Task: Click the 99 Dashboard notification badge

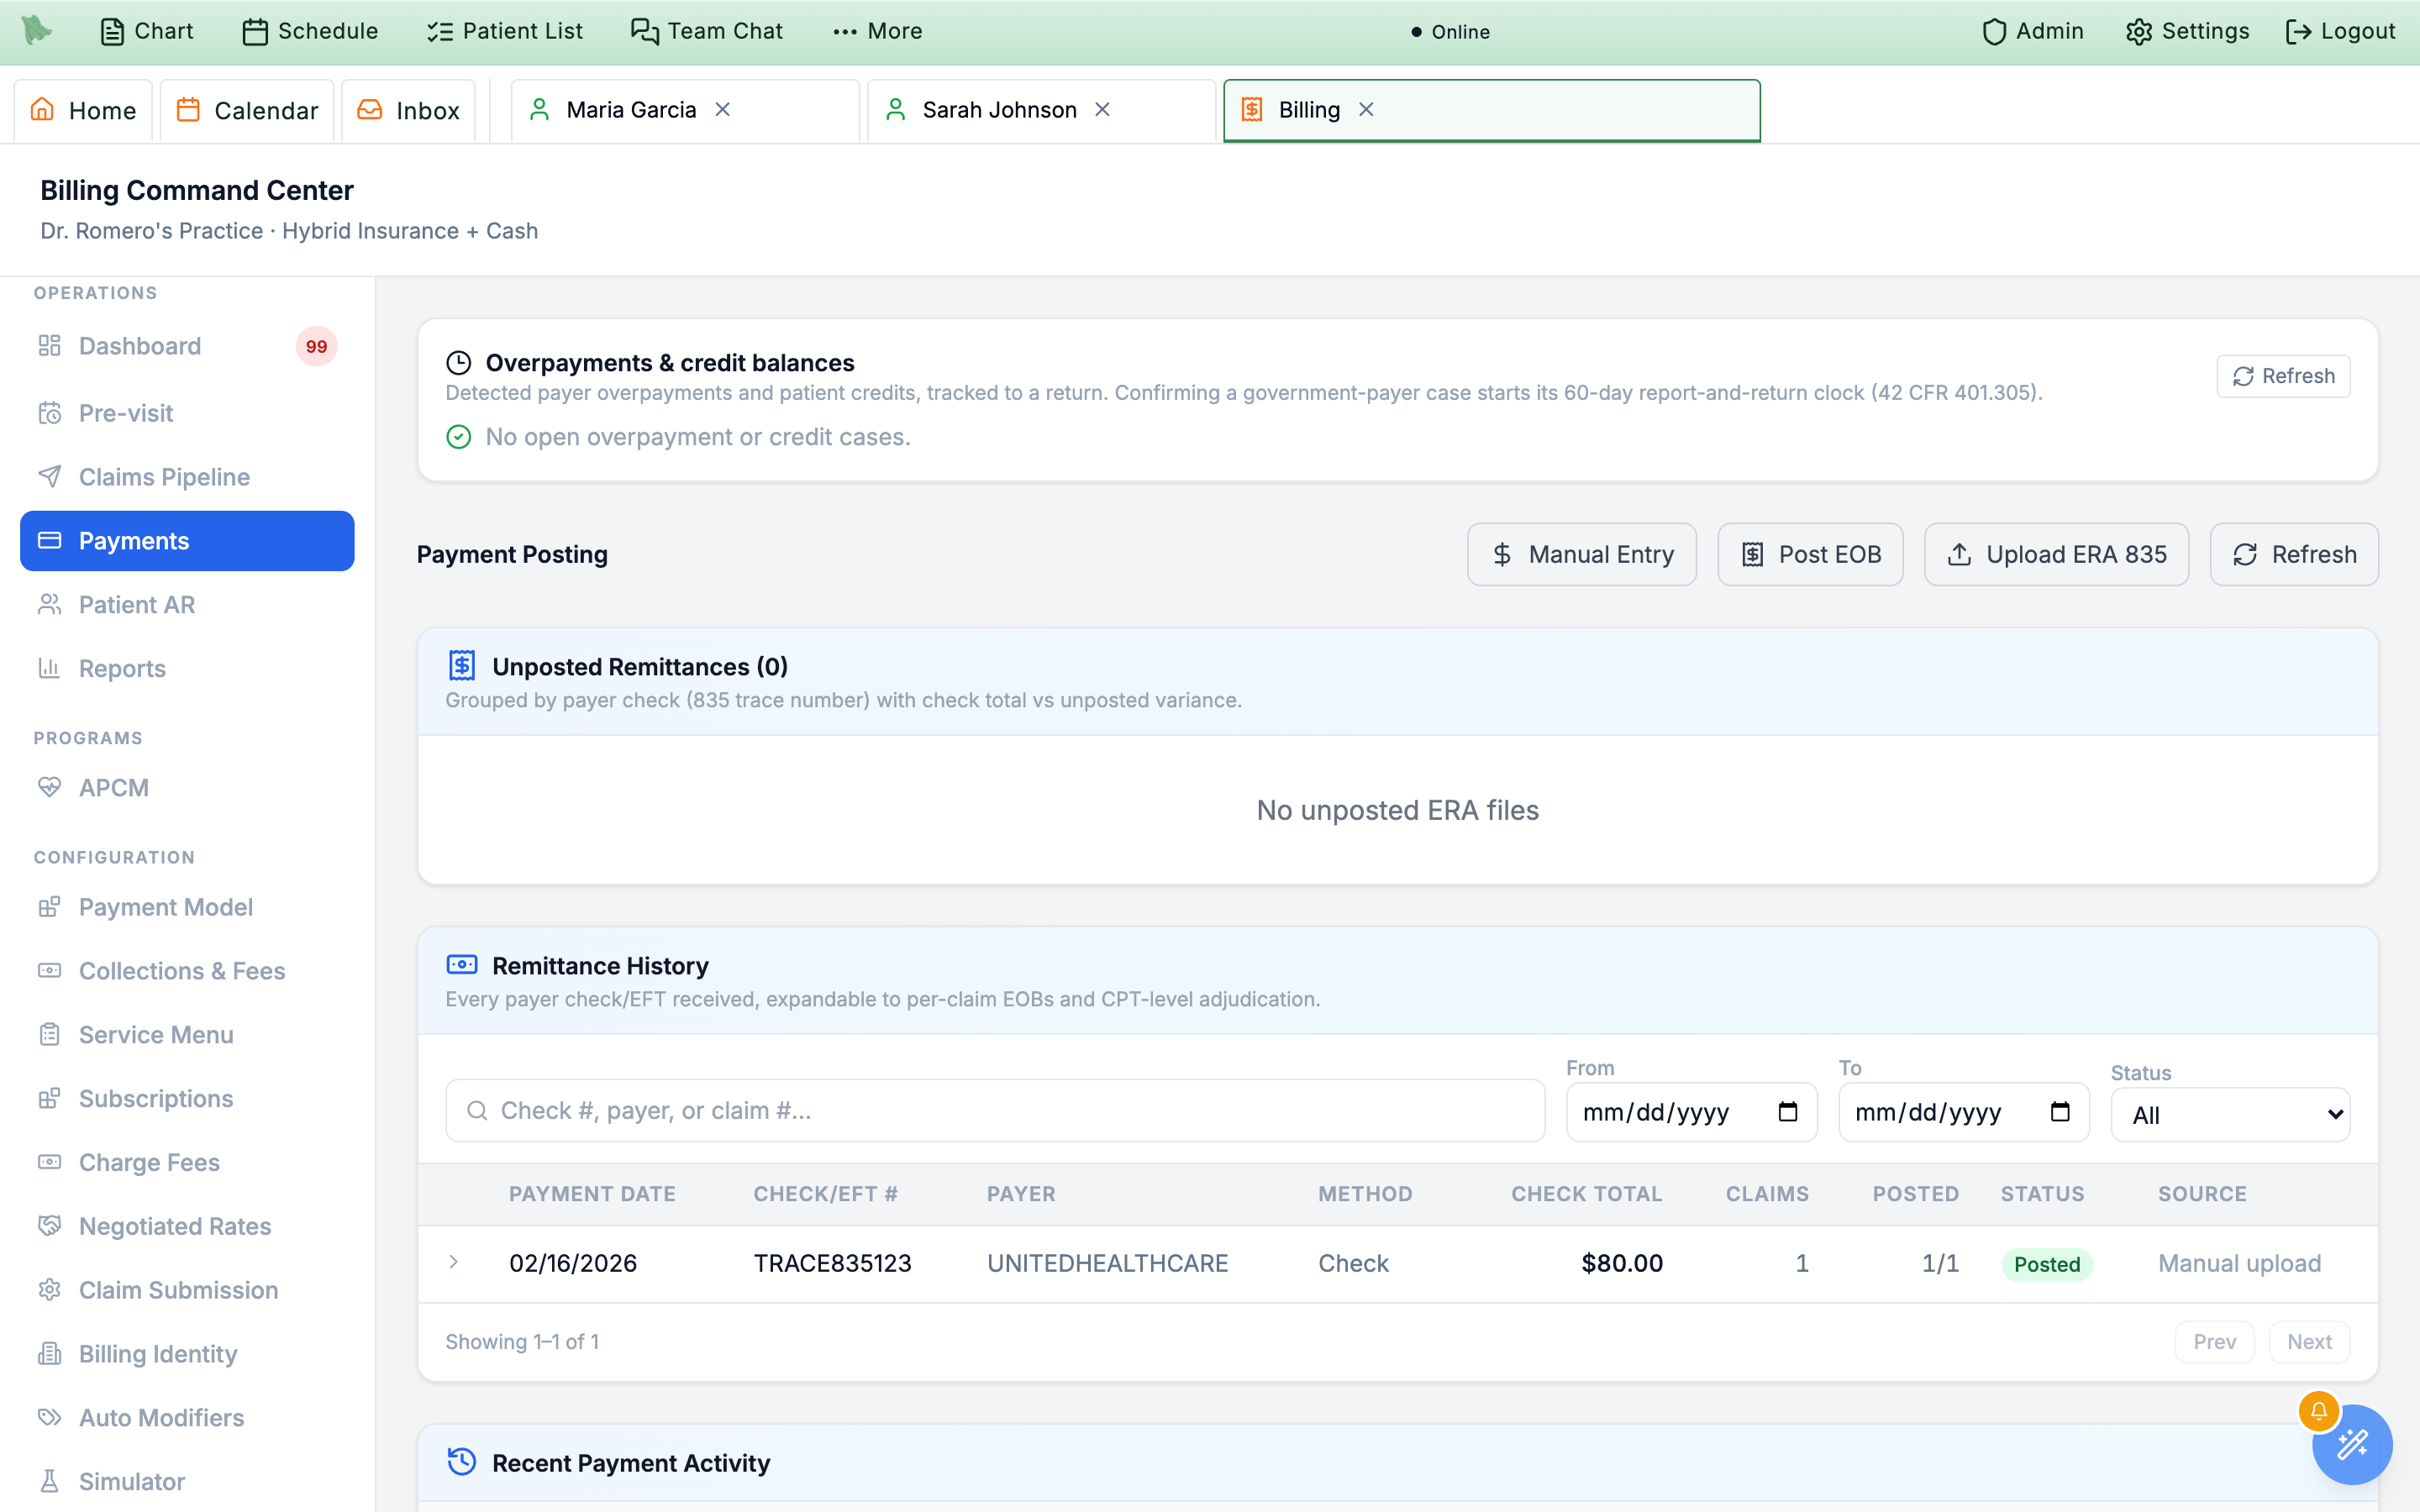Action: 317,346
